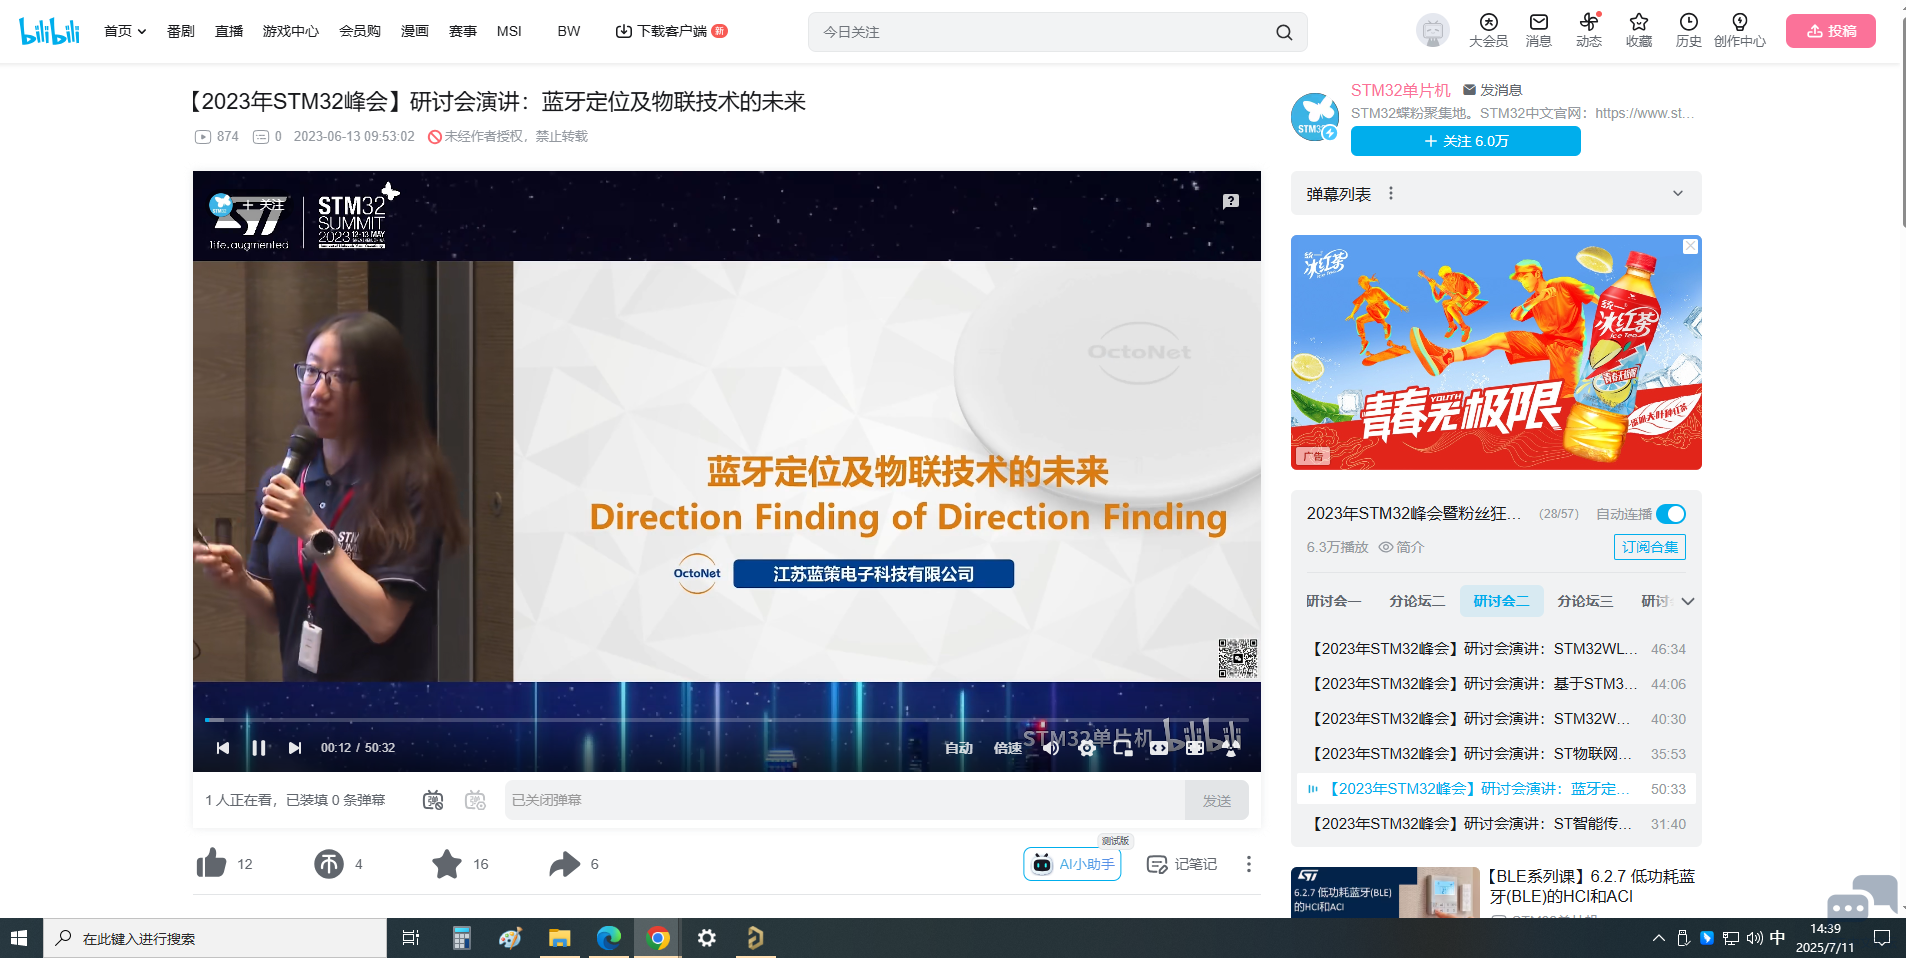Toggle 自动连播 autoplay switch

(1671, 514)
